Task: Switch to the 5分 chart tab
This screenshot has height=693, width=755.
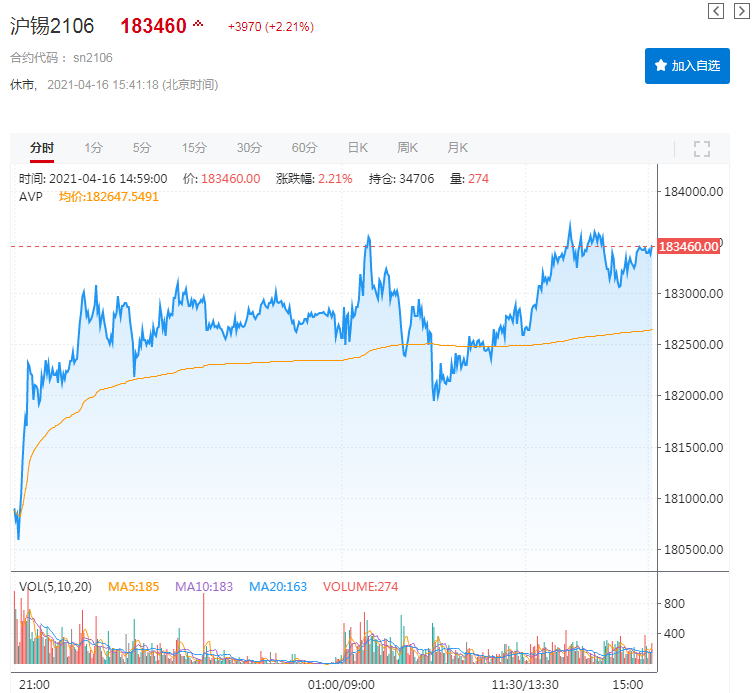Action: point(142,148)
